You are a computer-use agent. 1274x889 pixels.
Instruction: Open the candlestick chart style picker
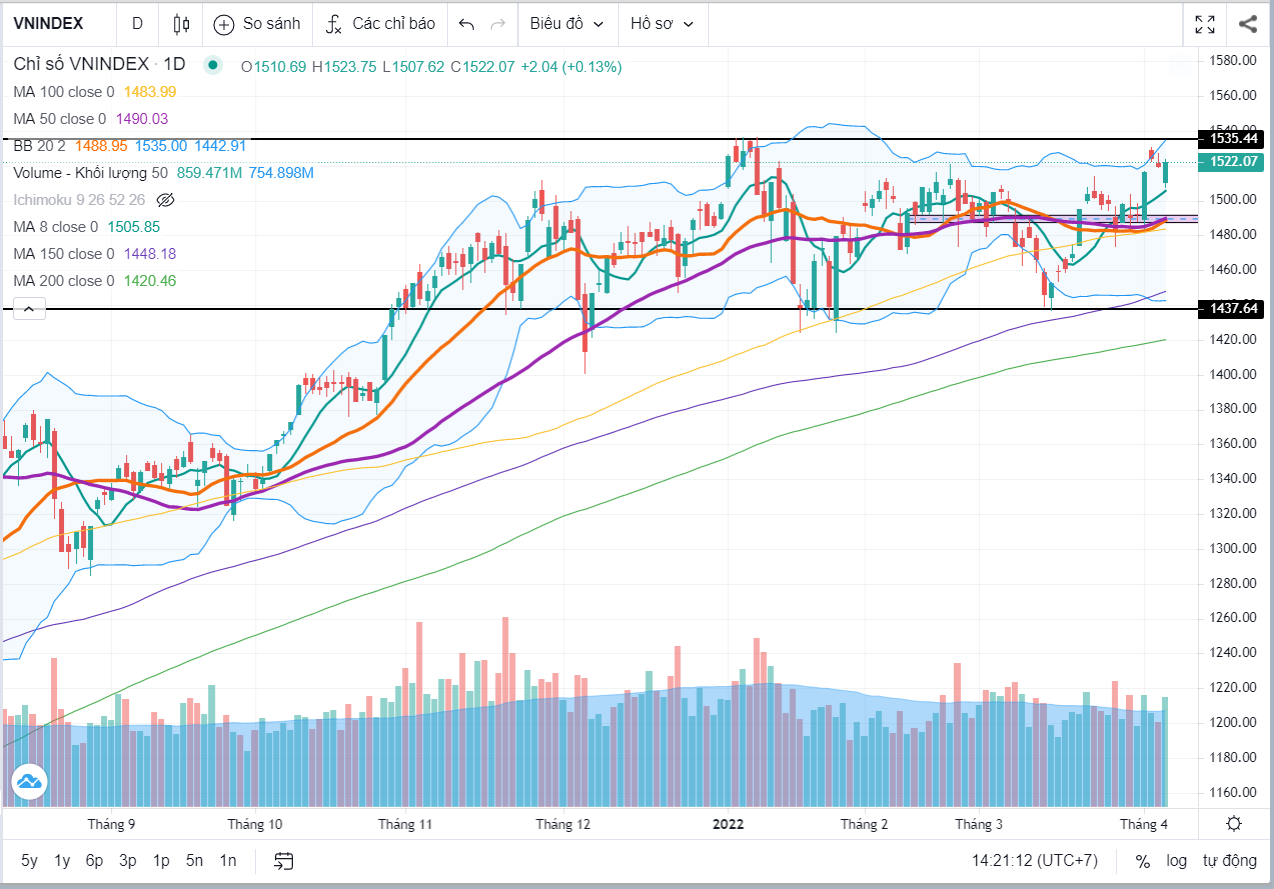(x=181, y=24)
